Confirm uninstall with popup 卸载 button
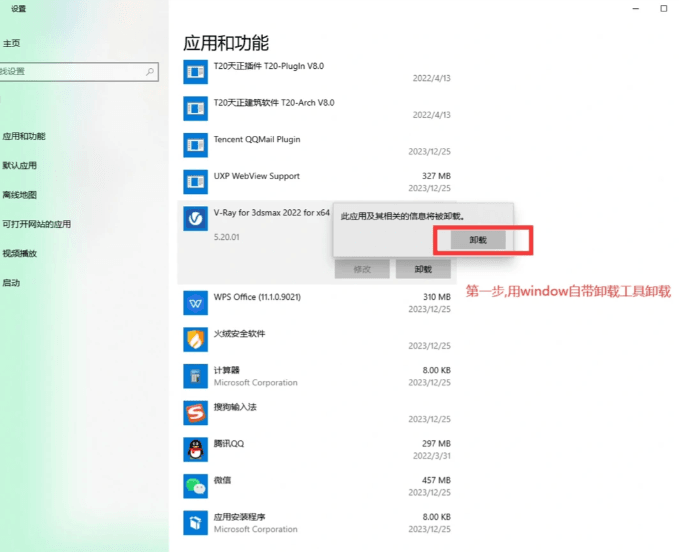The image size is (679, 552). [478, 240]
